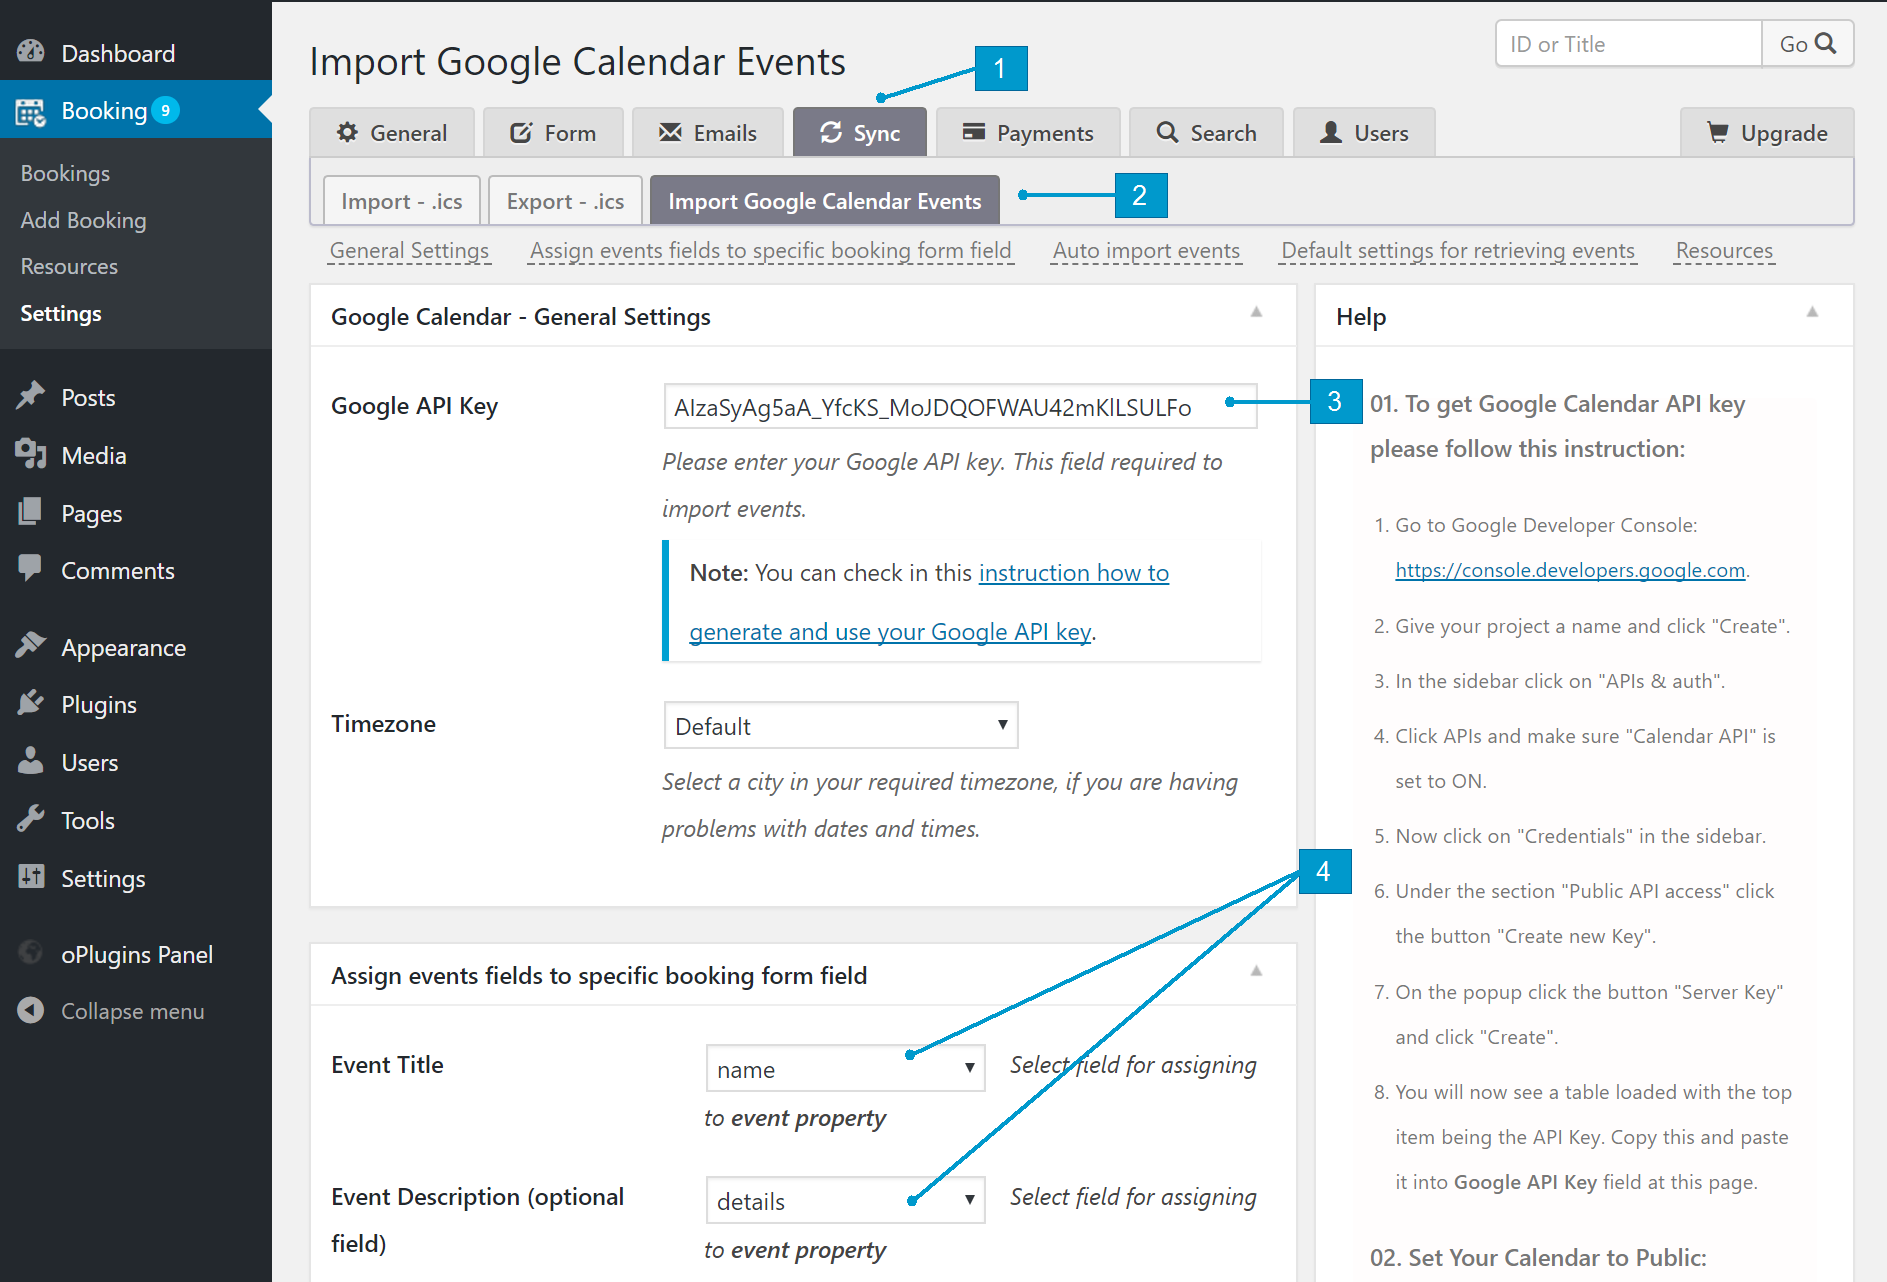Open the Event Description field dropdown
The height and width of the screenshot is (1282, 1887).
point(845,1201)
